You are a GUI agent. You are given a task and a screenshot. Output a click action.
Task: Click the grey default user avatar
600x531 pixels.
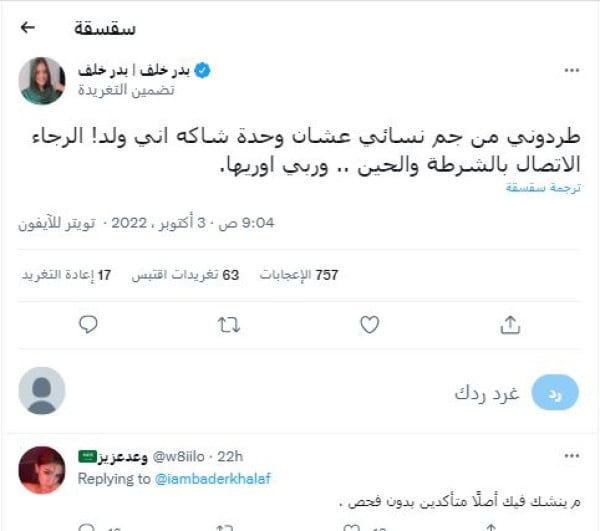42,391
